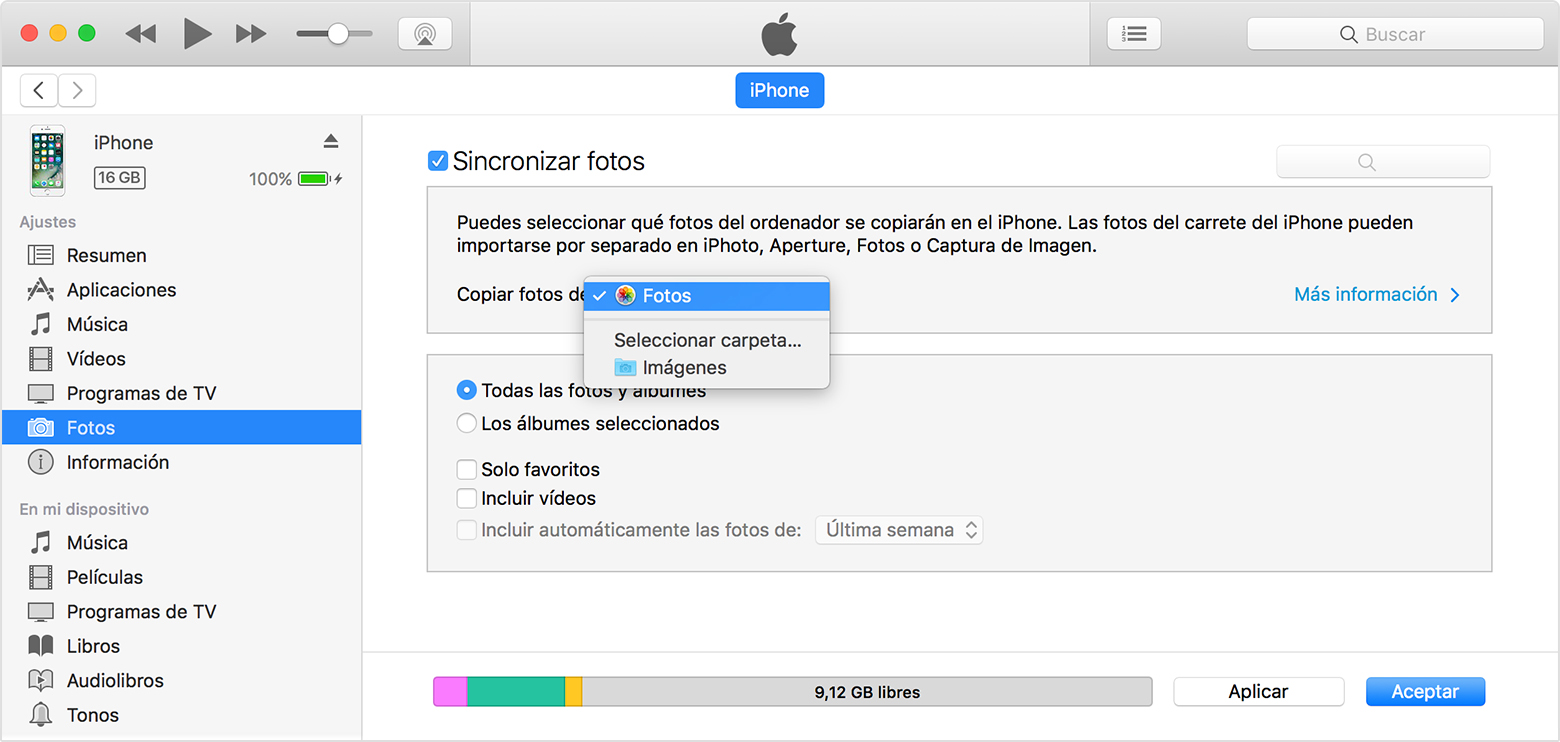Check the Incluir vídeos option
1560x742 pixels.
pyautogui.click(x=466, y=498)
